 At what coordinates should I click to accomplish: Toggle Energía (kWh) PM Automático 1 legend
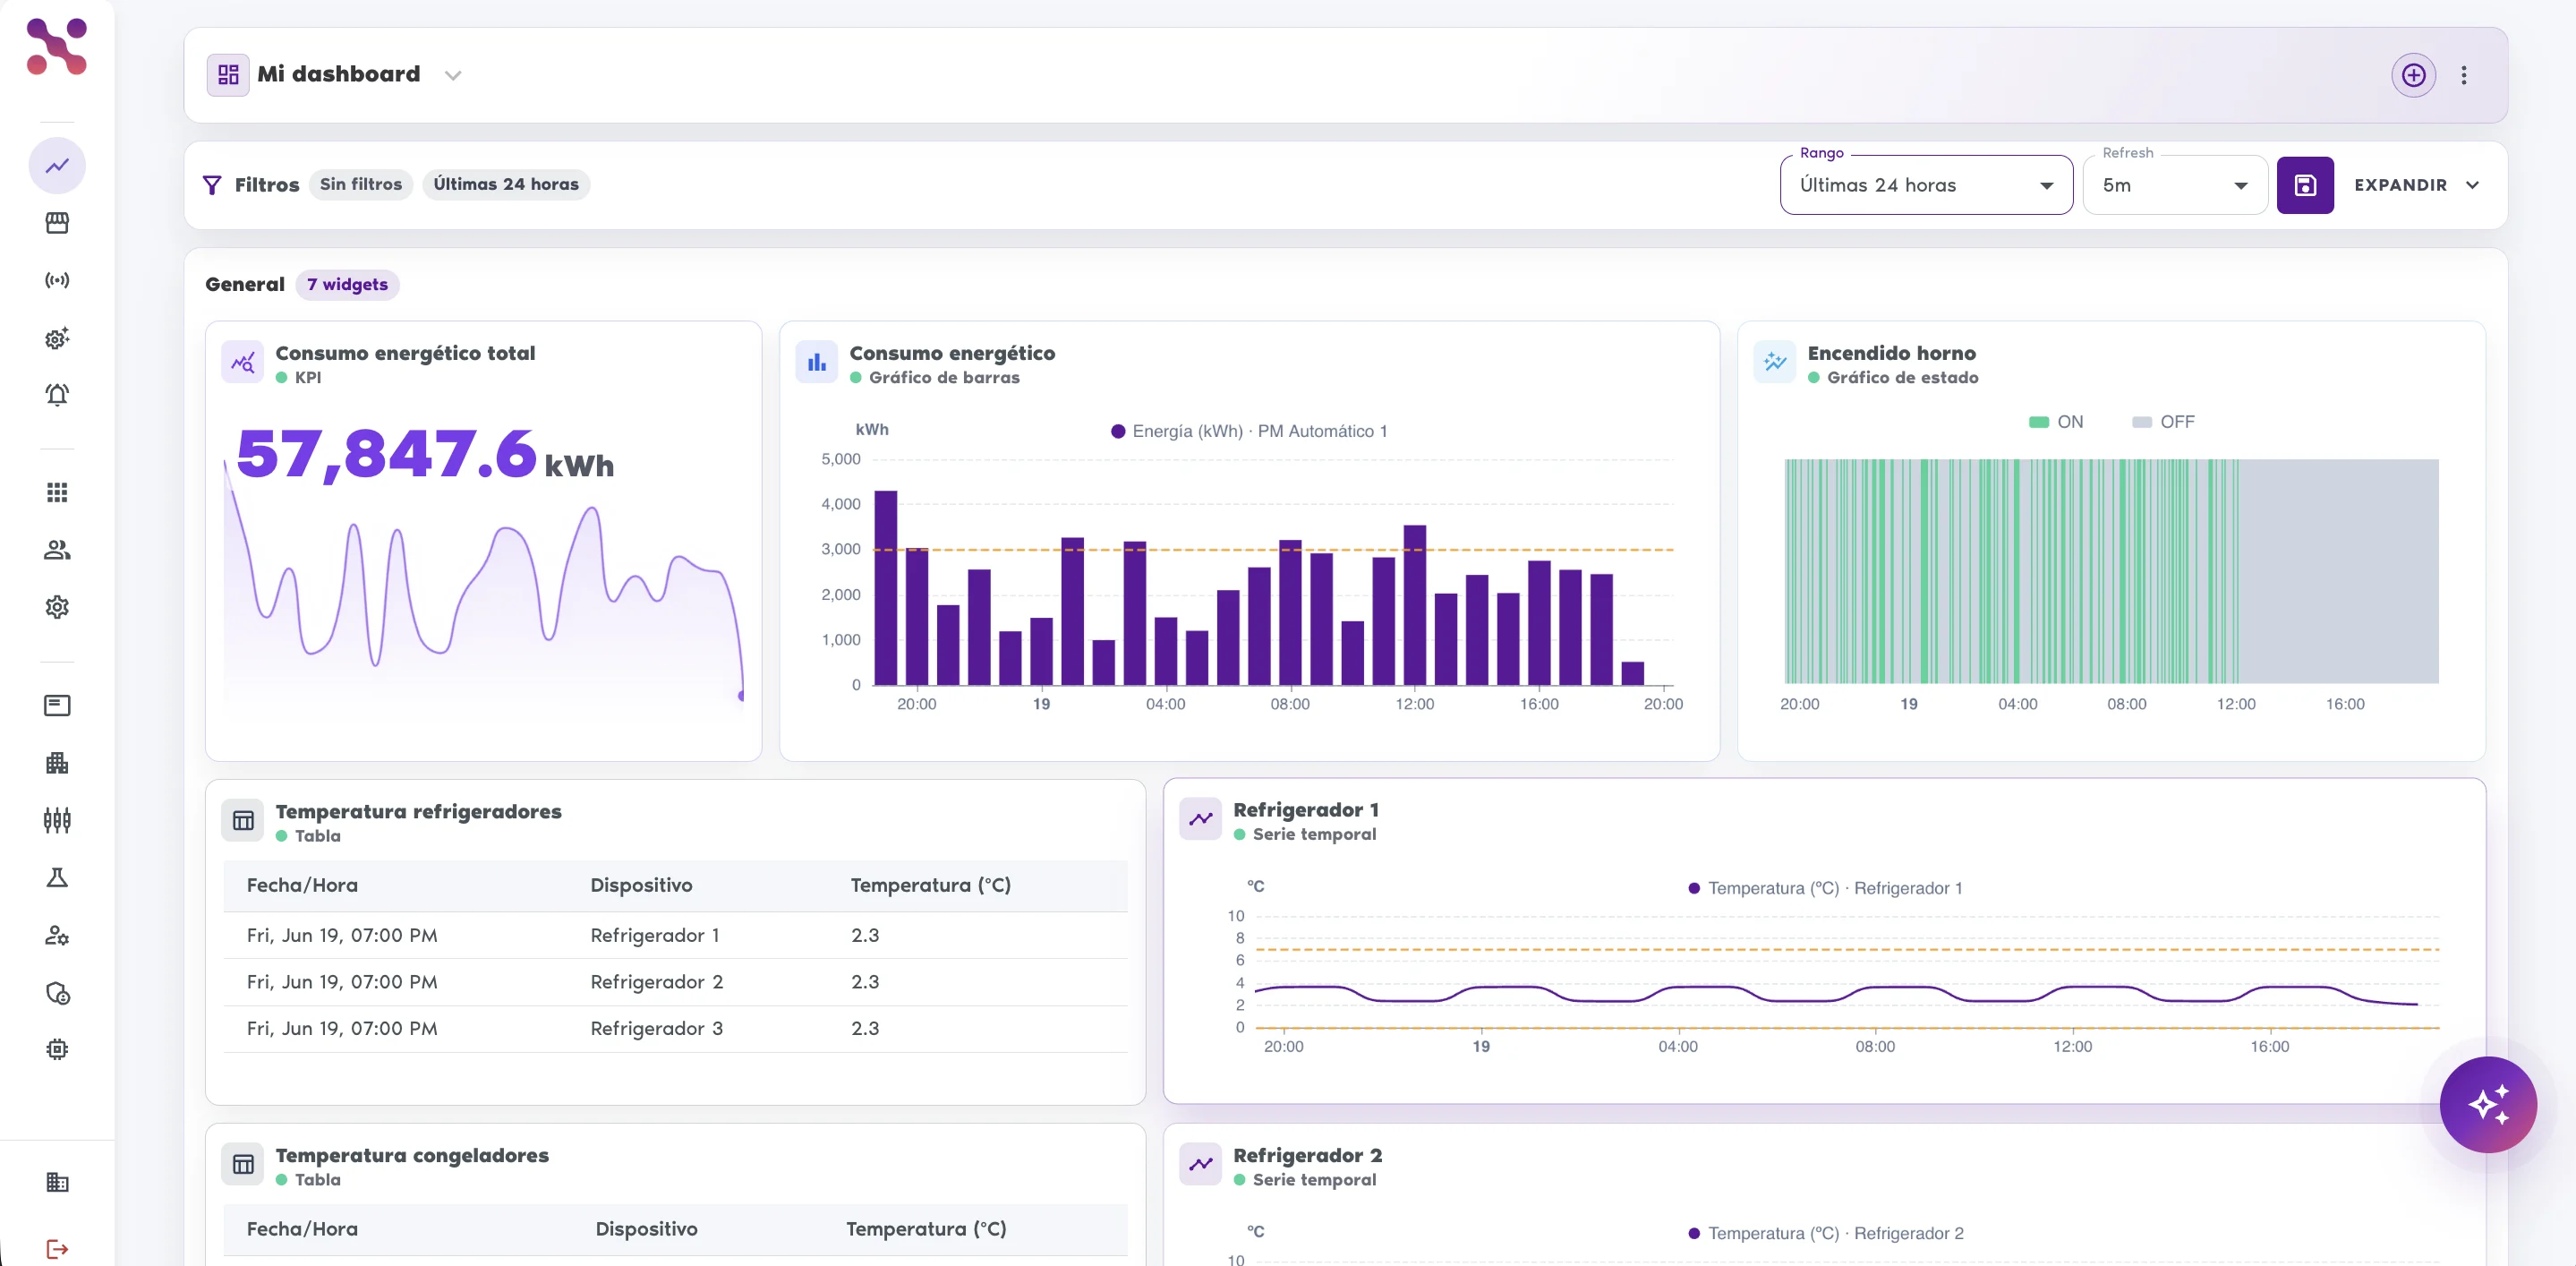pos(1249,431)
